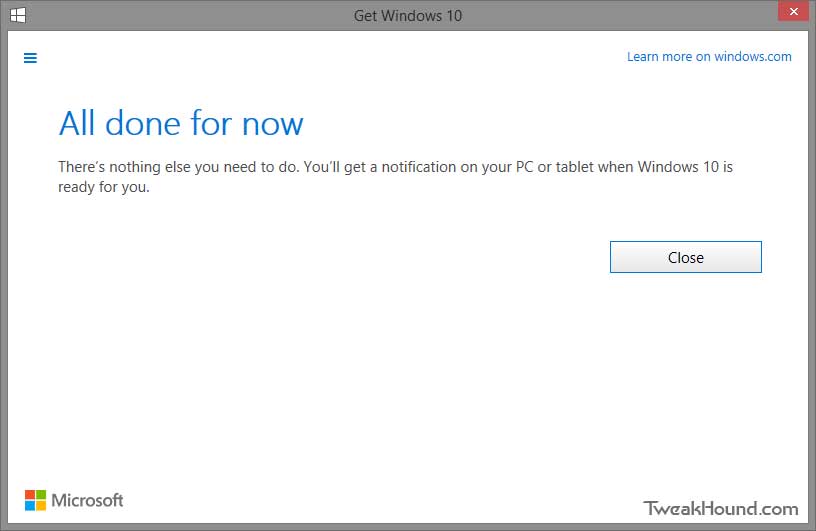Open Learn more on windows.com link
This screenshot has width=816, height=531.
(x=709, y=56)
